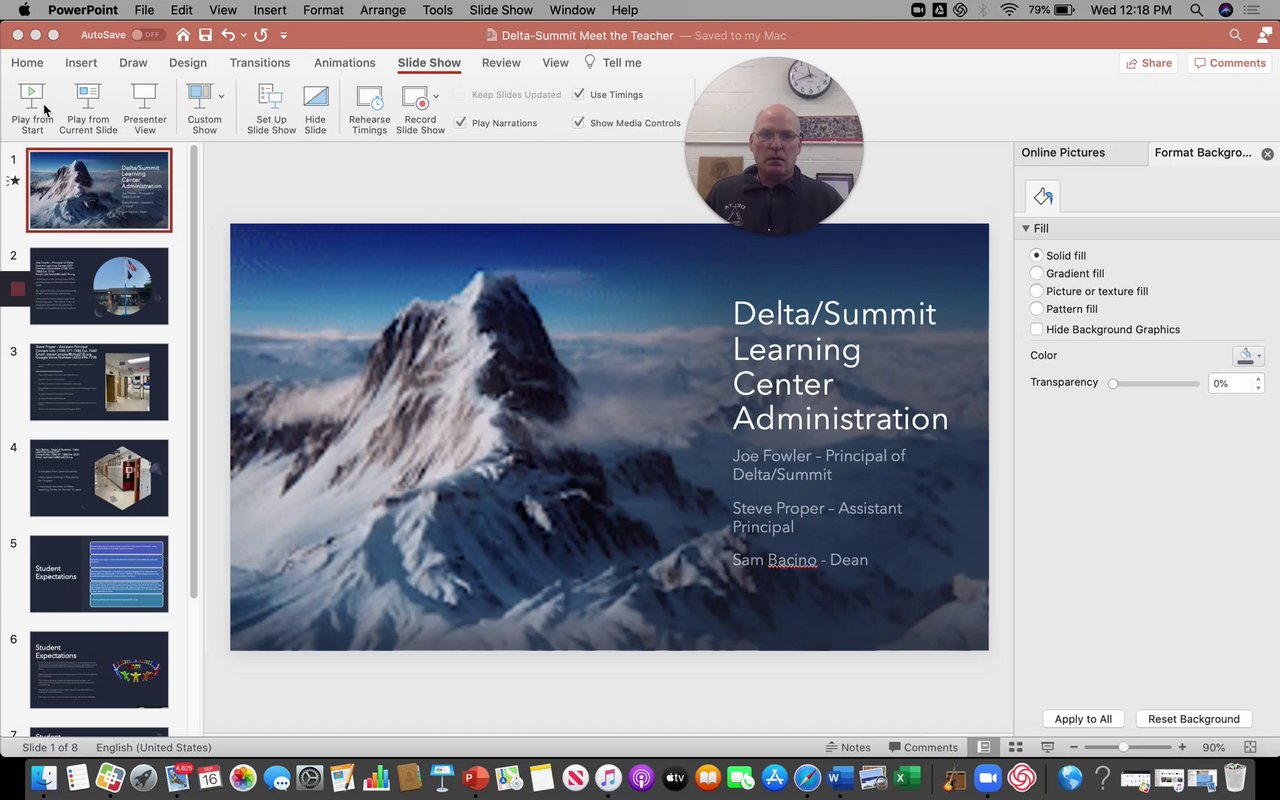Check the Hide Background Graphics checkbox
The height and width of the screenshot is (800, 1280).
pyautogui.click(x=1037, y=329)
